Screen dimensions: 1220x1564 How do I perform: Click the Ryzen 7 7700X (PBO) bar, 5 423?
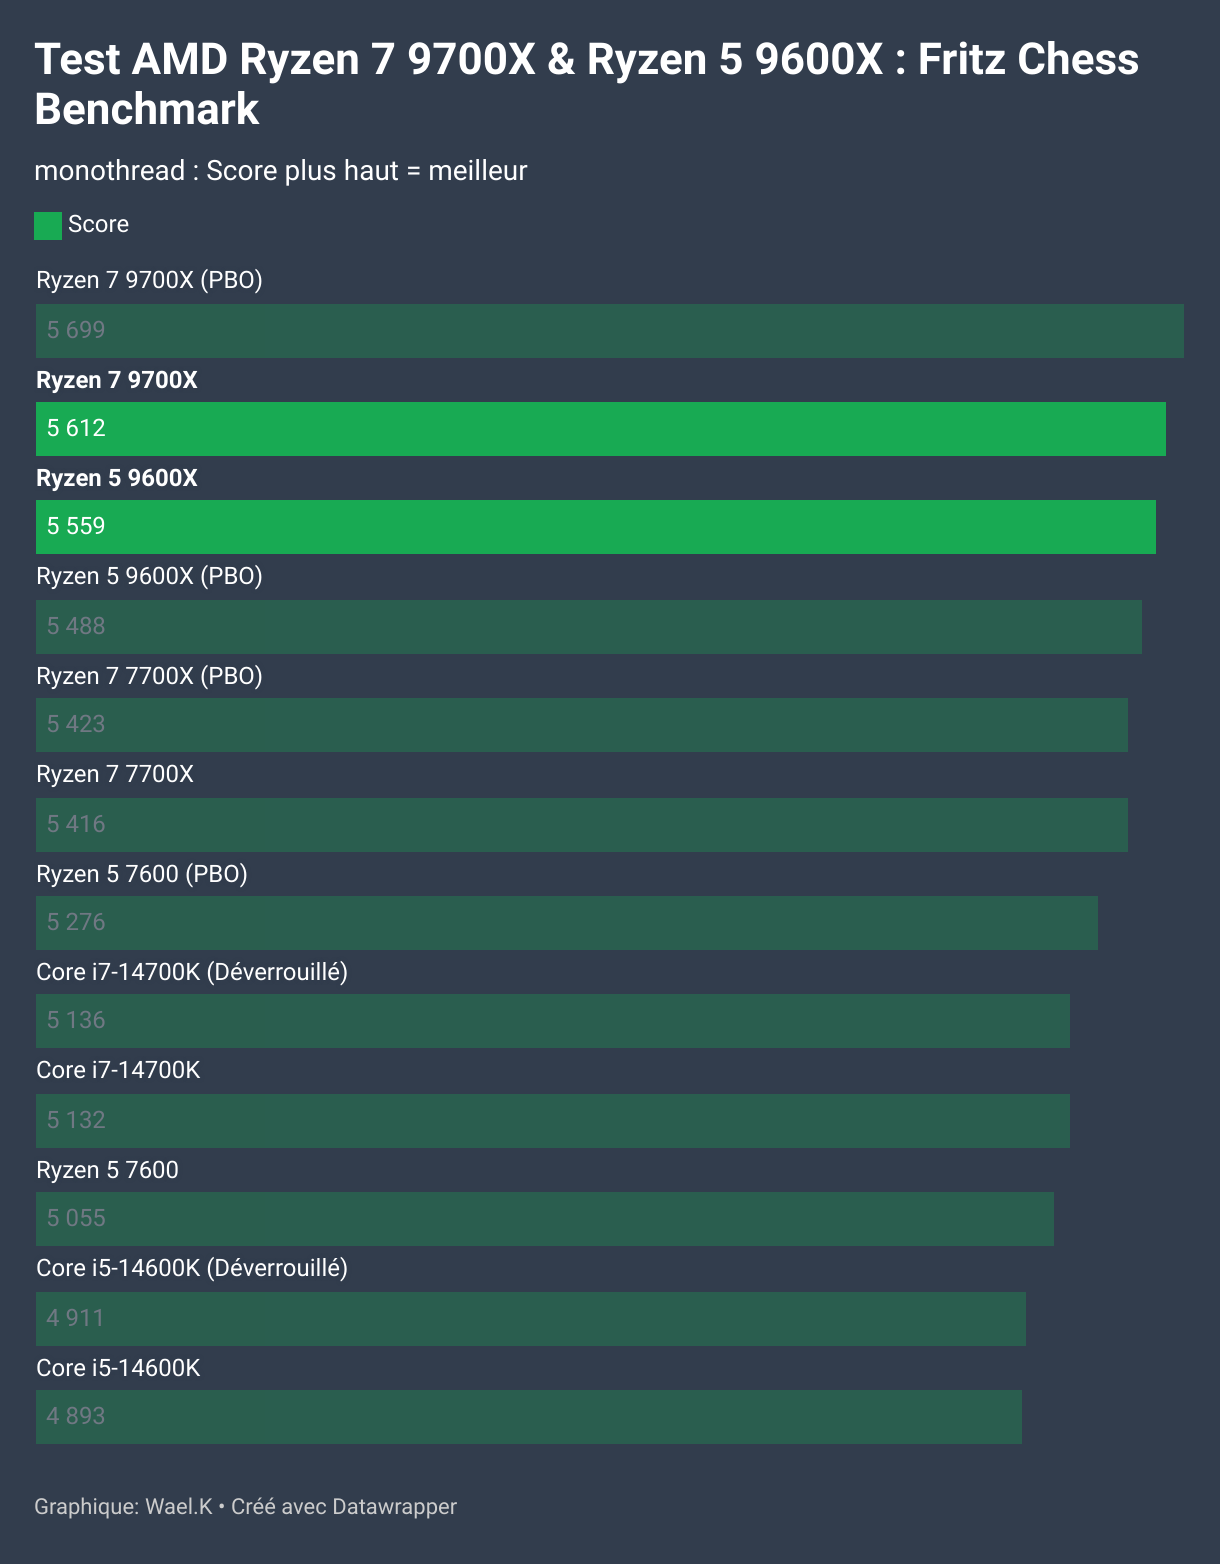click(581, 725)
